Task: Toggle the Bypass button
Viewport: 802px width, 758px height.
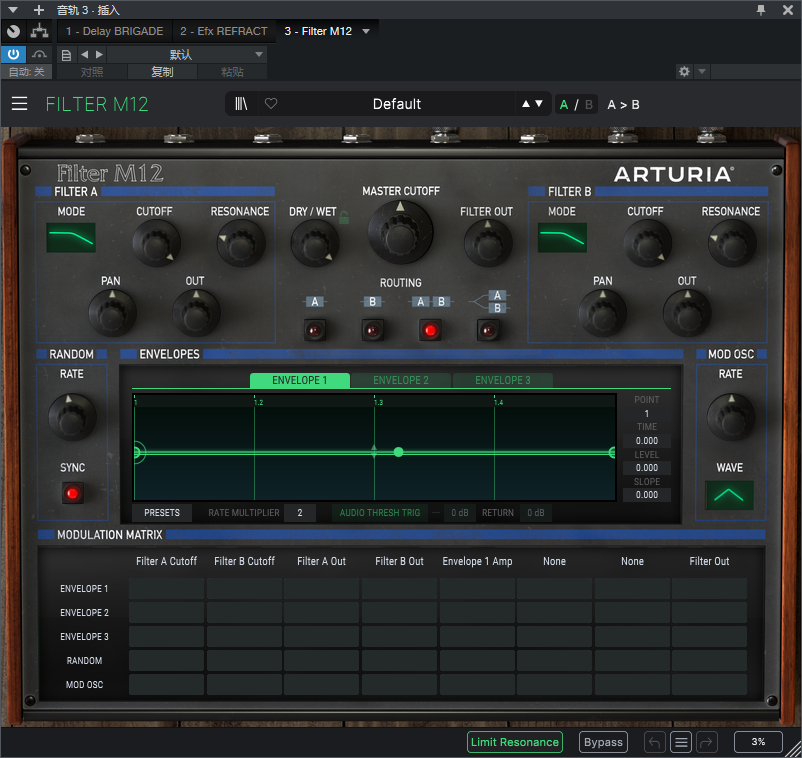Action: (603, 742)
